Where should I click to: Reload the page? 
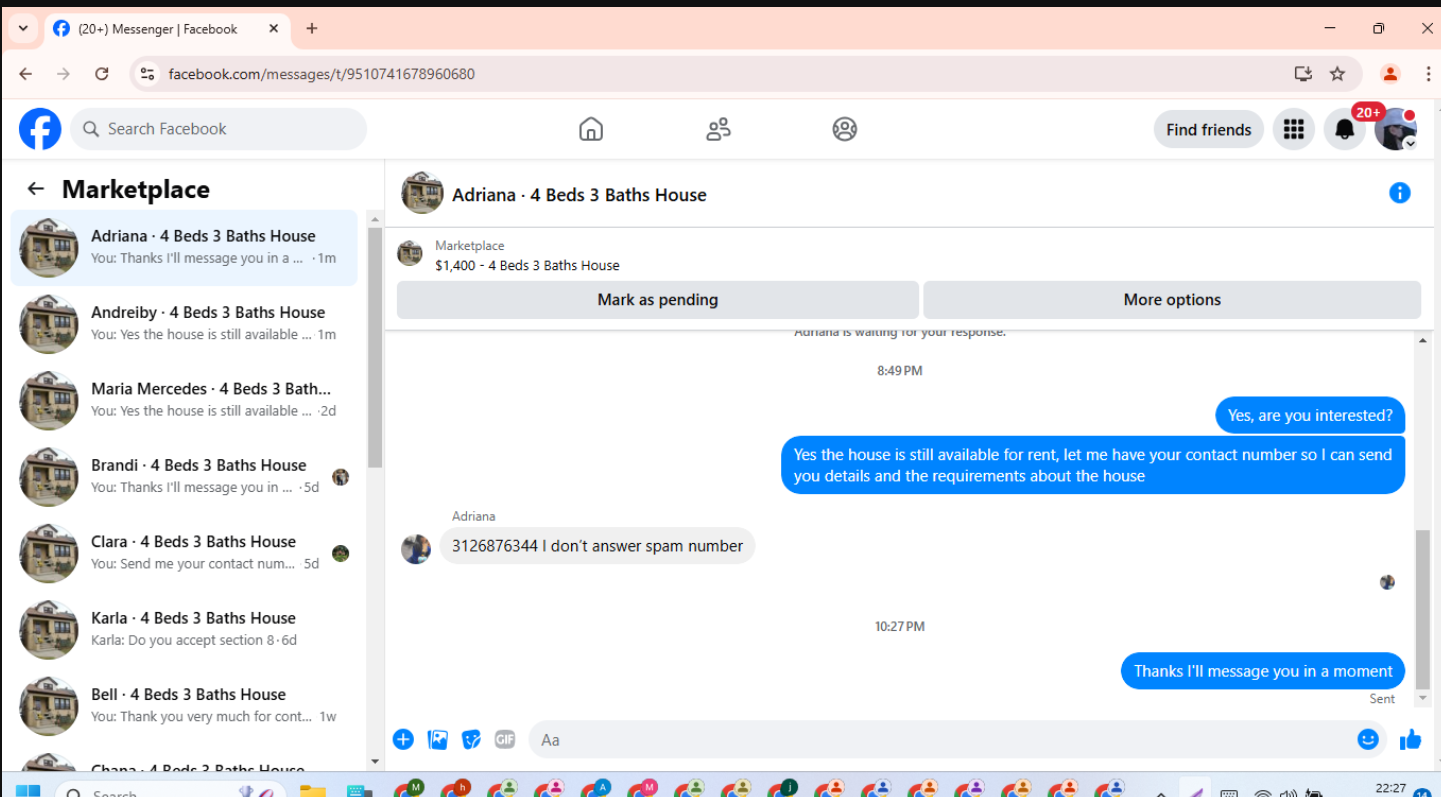(x=102, y=74)
